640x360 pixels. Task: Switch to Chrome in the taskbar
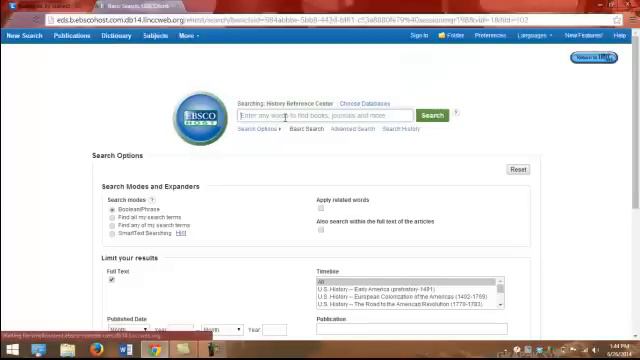point(155,350)
